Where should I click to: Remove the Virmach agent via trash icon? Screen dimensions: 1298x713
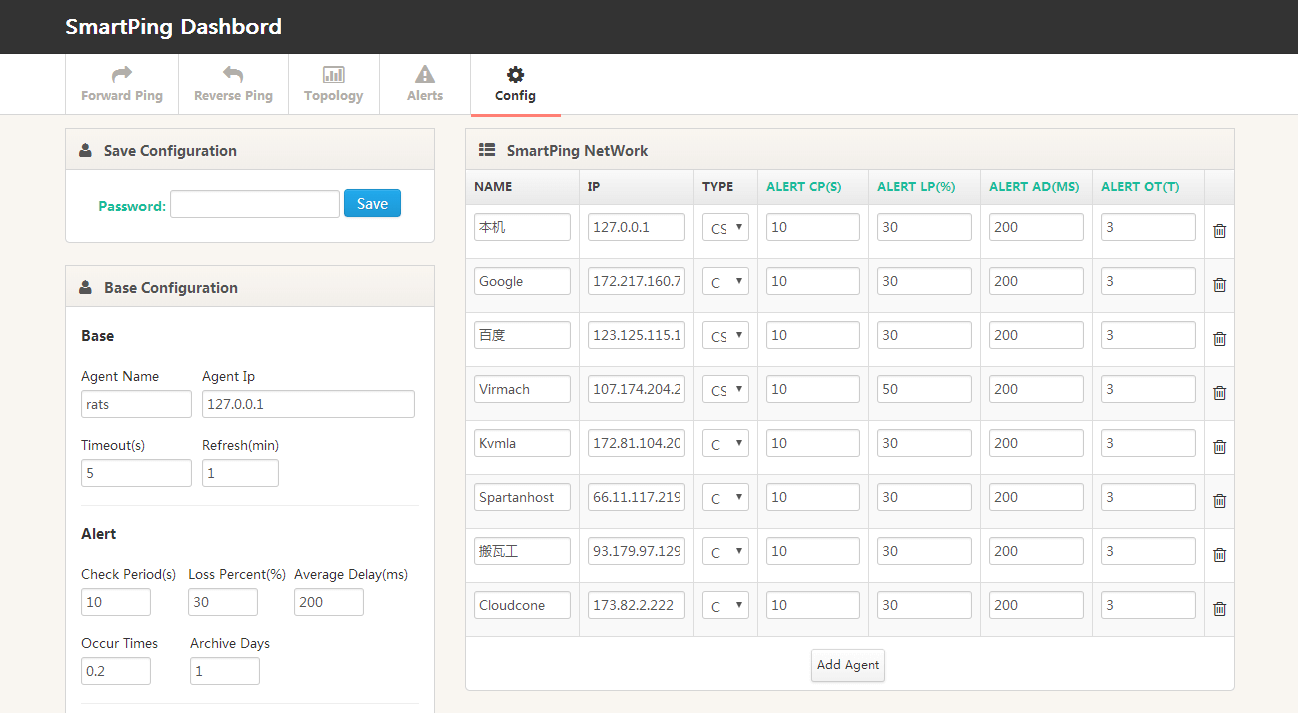point(1219,393)
